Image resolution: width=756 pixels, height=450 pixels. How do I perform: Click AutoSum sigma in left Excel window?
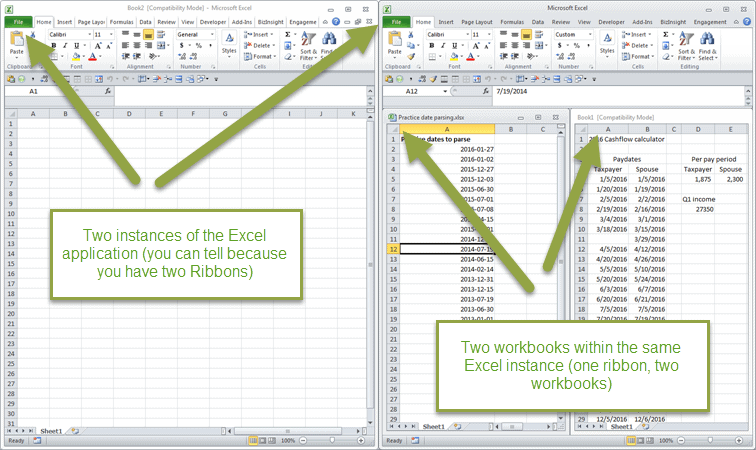tap(288, 34)
